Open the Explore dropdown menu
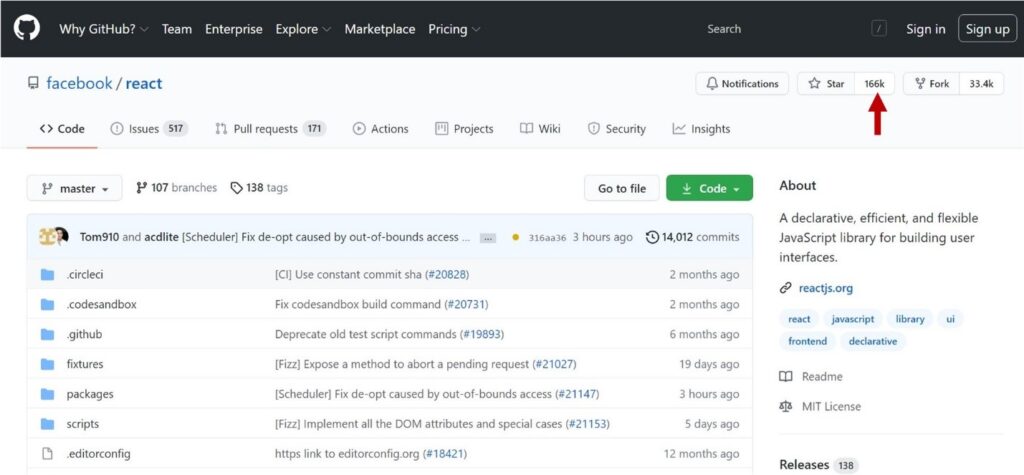 [x=303, y=29]
